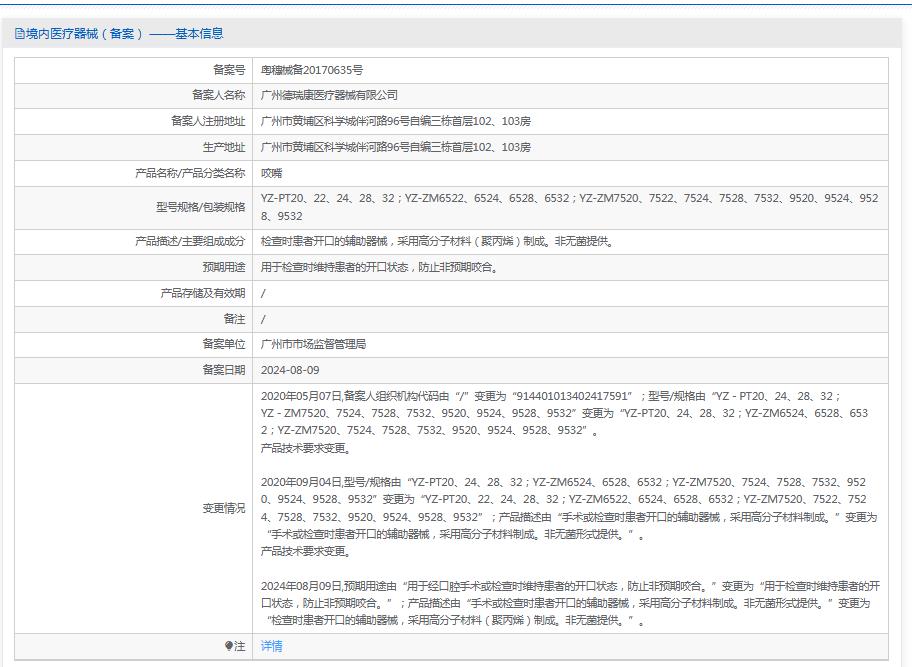Click the document icon beside the section title

19,34
